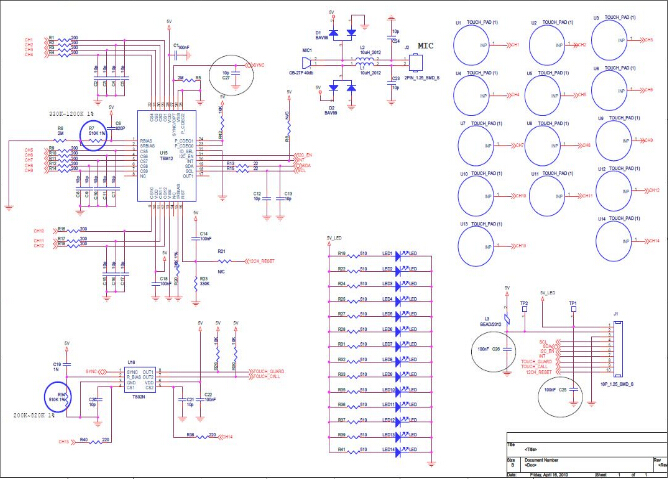
Task: Select inductor L2 on the mic line
Action: (364, 58)
